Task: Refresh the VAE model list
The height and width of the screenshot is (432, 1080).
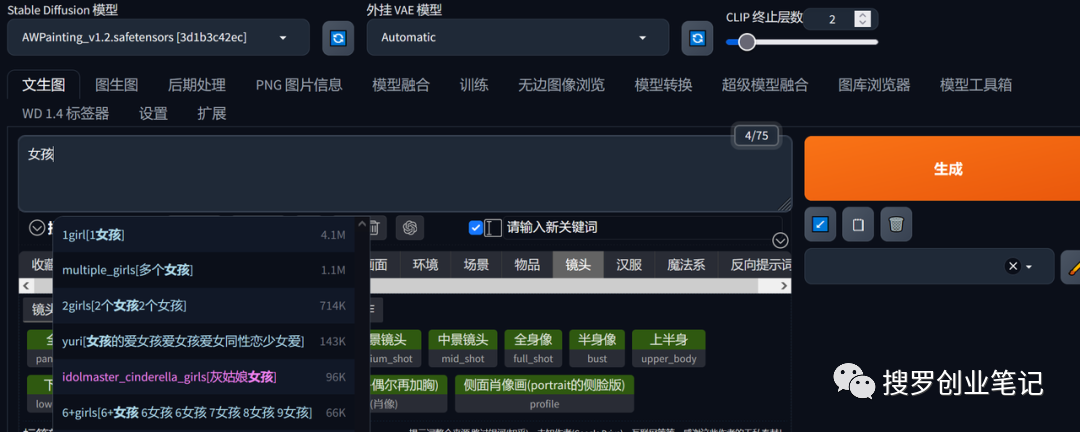Action: 697,38
